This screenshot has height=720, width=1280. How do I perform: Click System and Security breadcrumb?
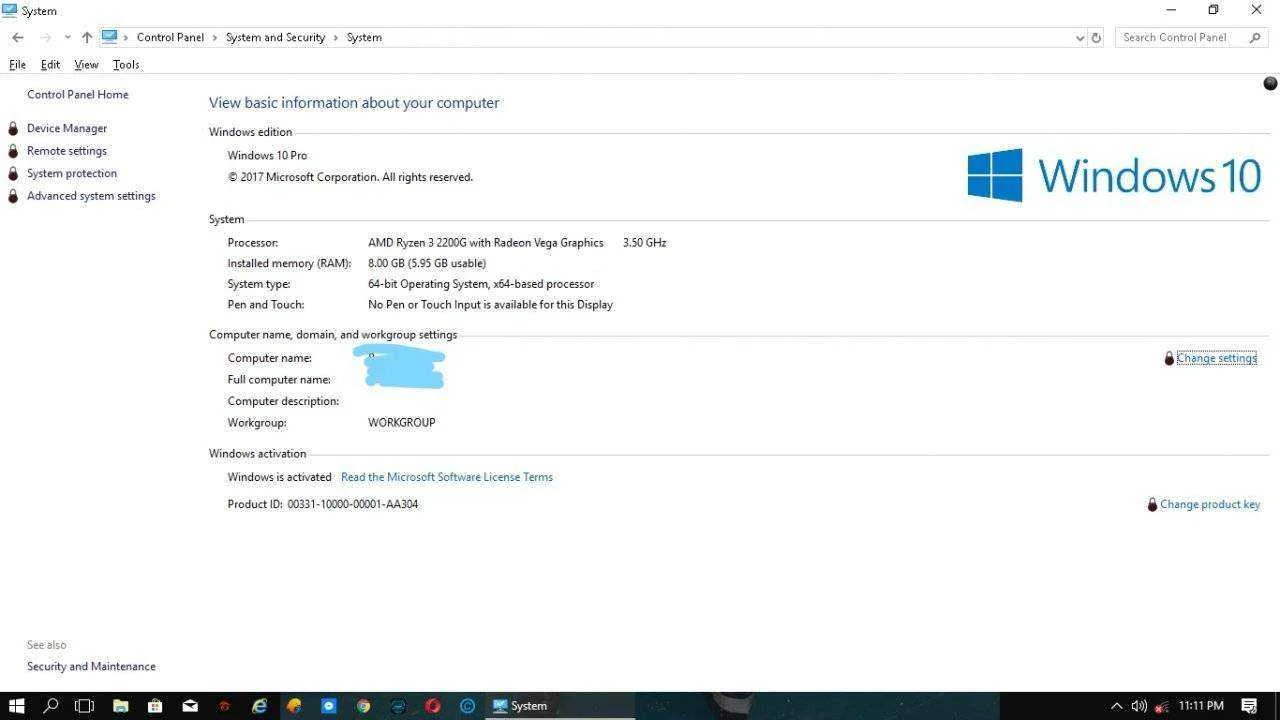coord(275,37)
